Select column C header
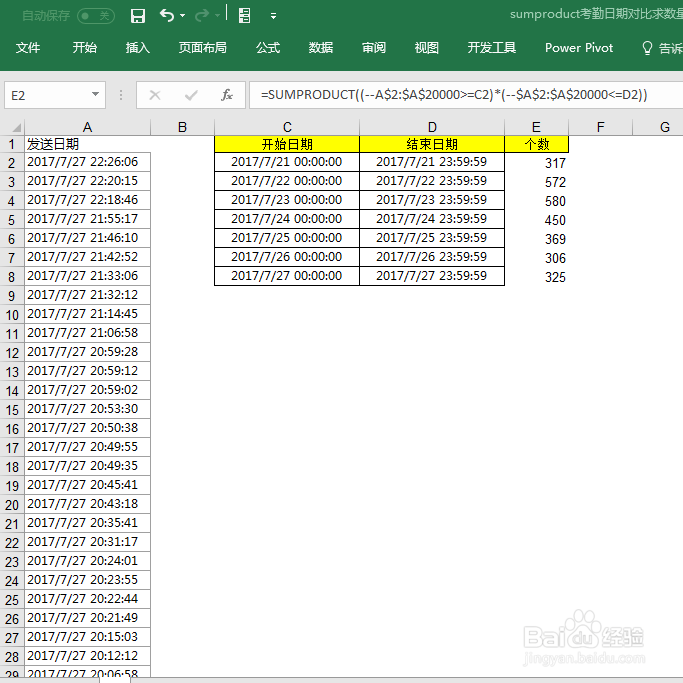 [287, 127]
